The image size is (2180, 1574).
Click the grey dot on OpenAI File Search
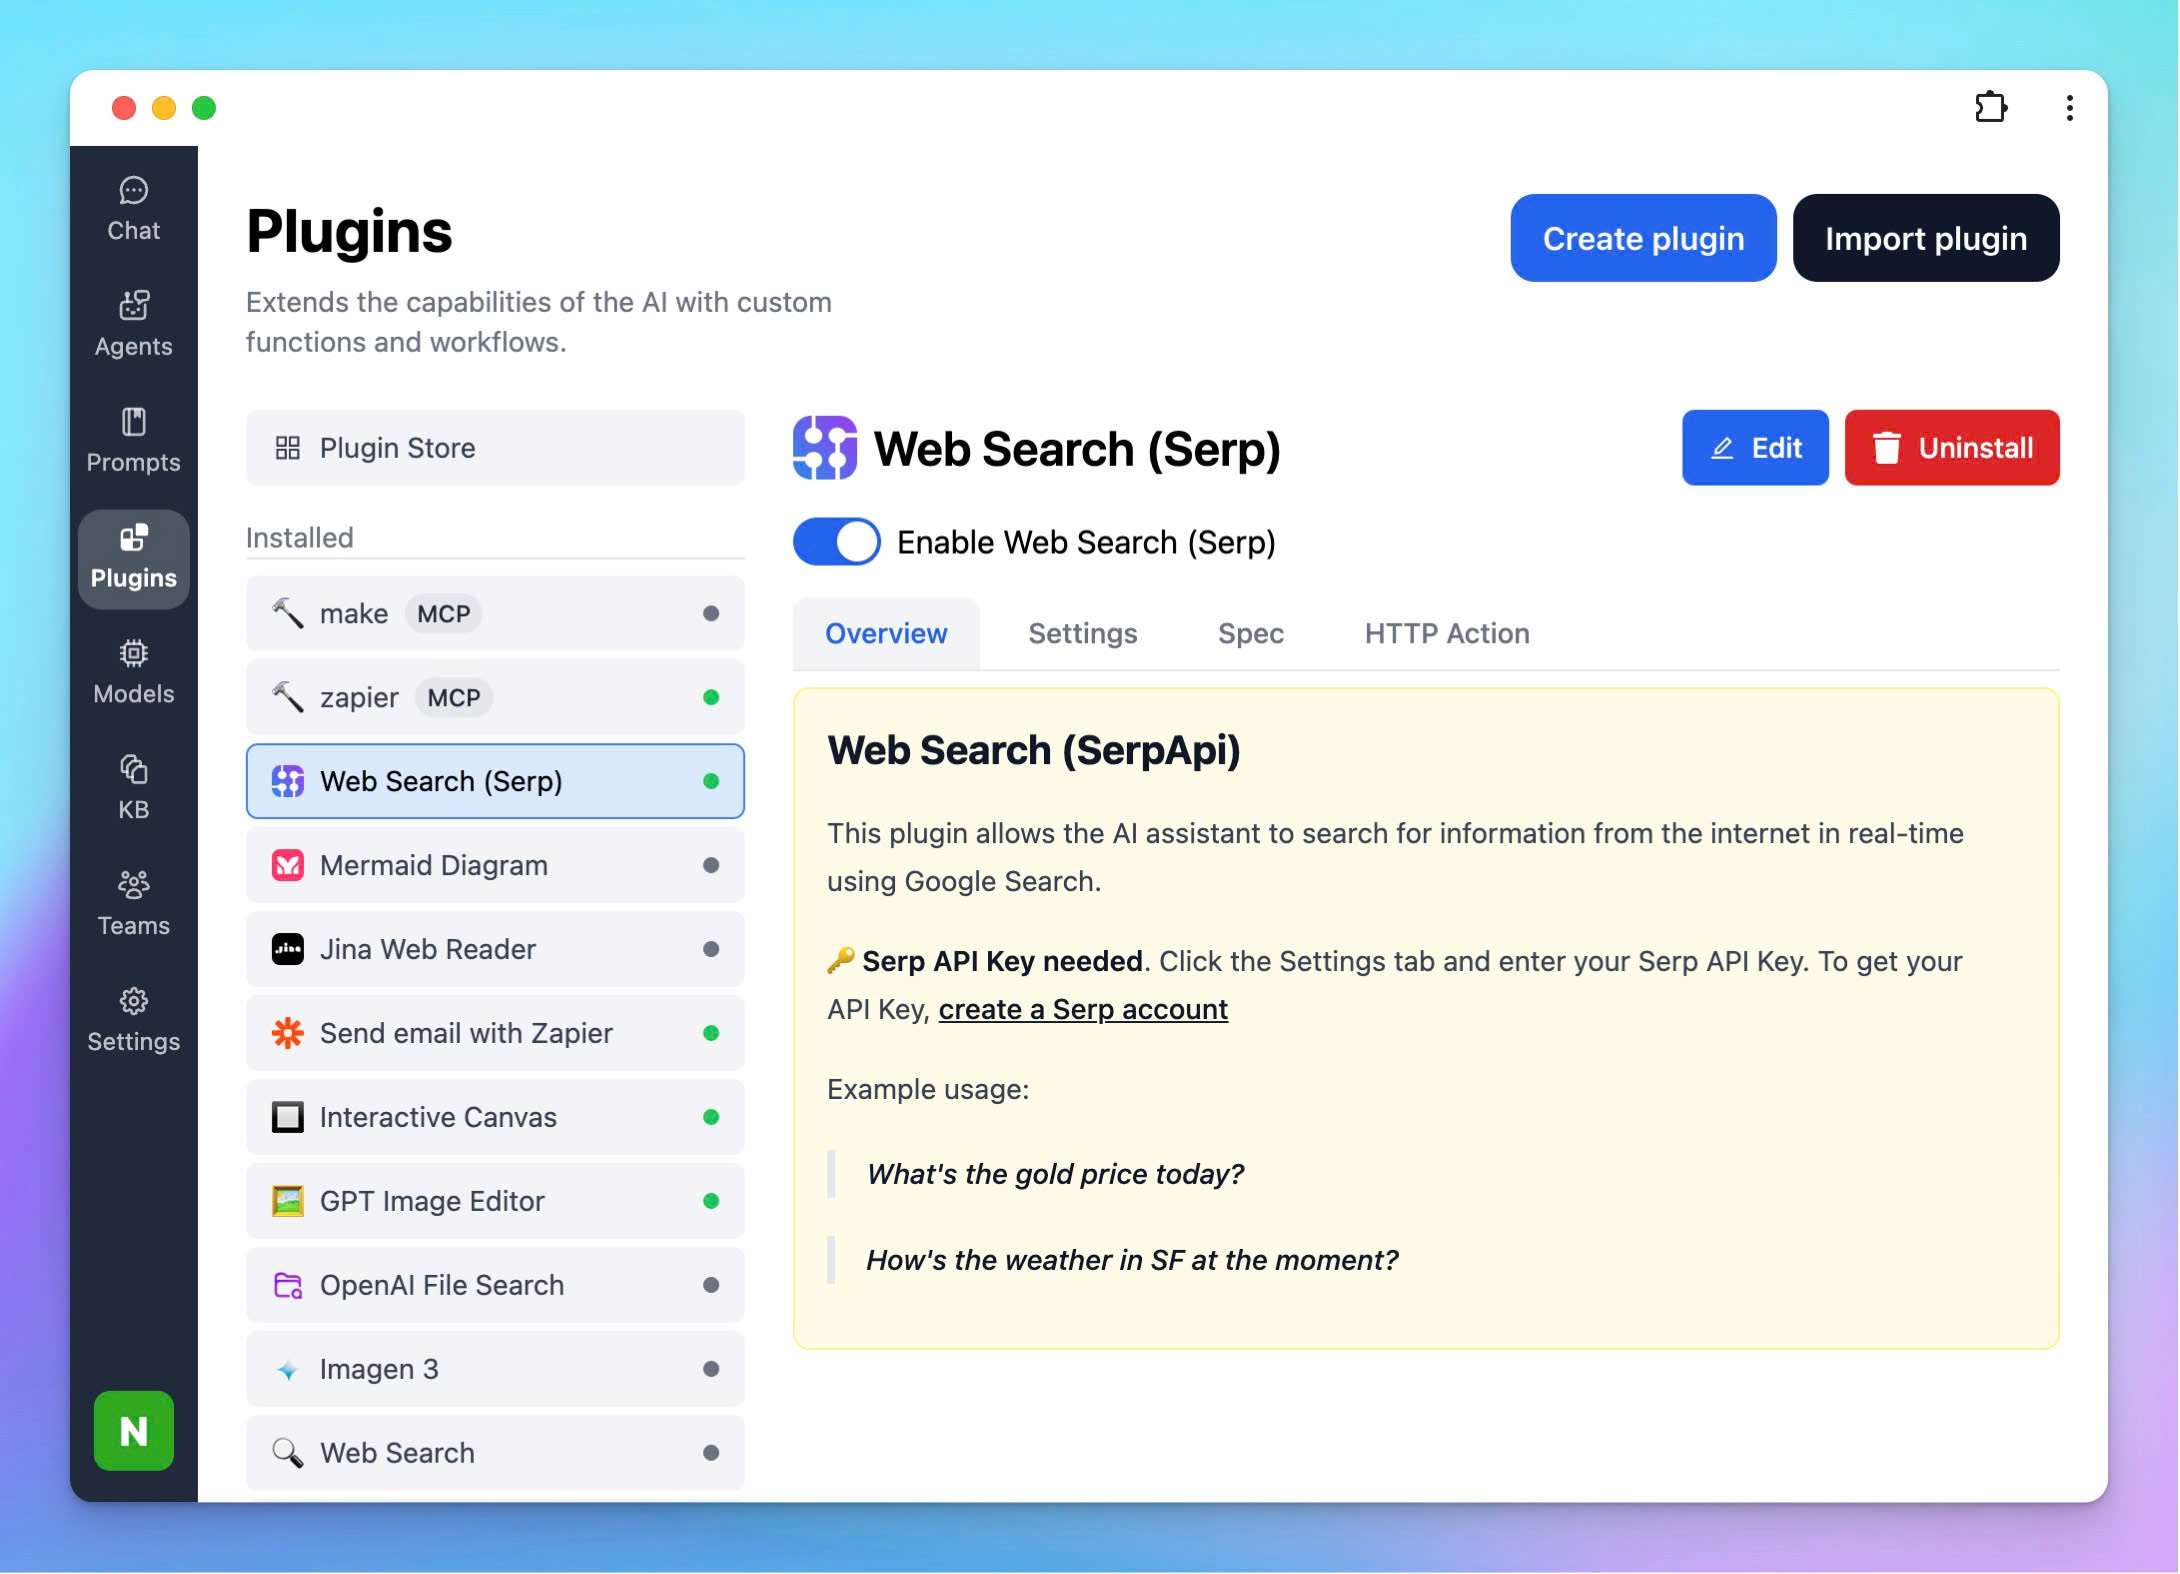(711, 1285)
